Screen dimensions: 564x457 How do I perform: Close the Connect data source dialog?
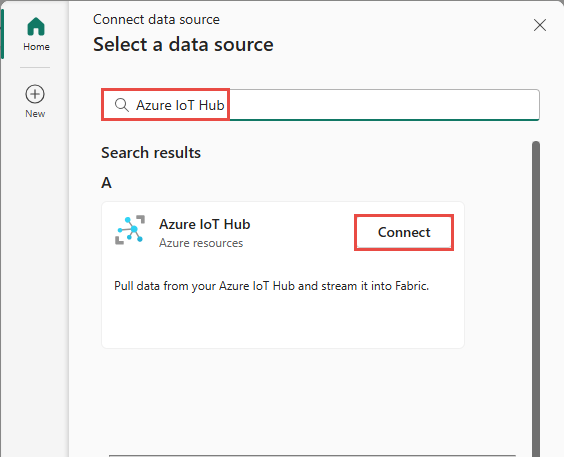pos(540,25)
